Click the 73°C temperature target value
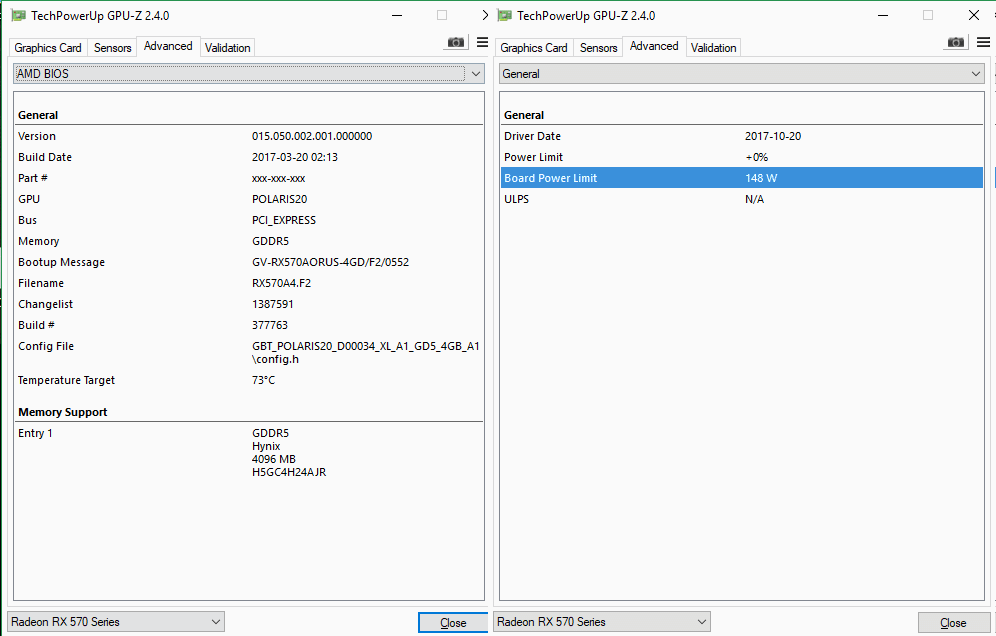Screen dimensions: 996x636 [x=264, y=380]
